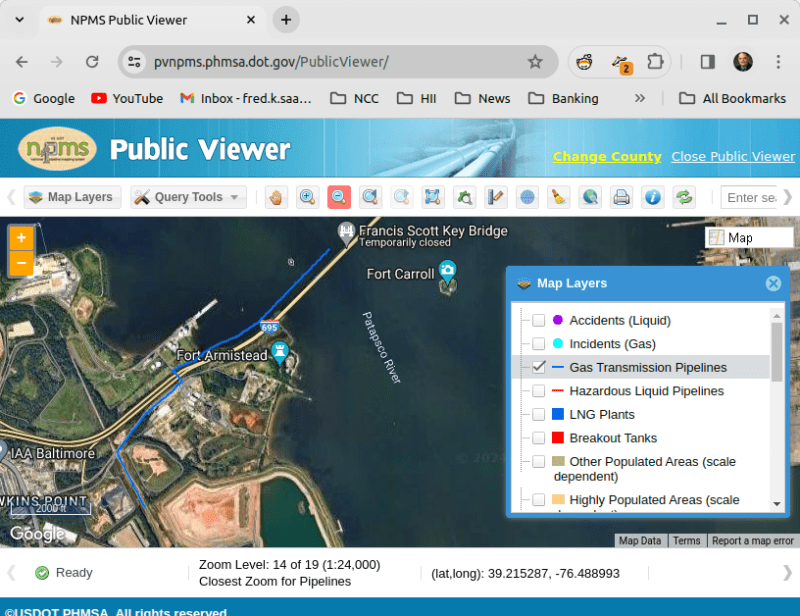Open the find pipeline search tool
The image size is (800, 616).
[464, 197]
